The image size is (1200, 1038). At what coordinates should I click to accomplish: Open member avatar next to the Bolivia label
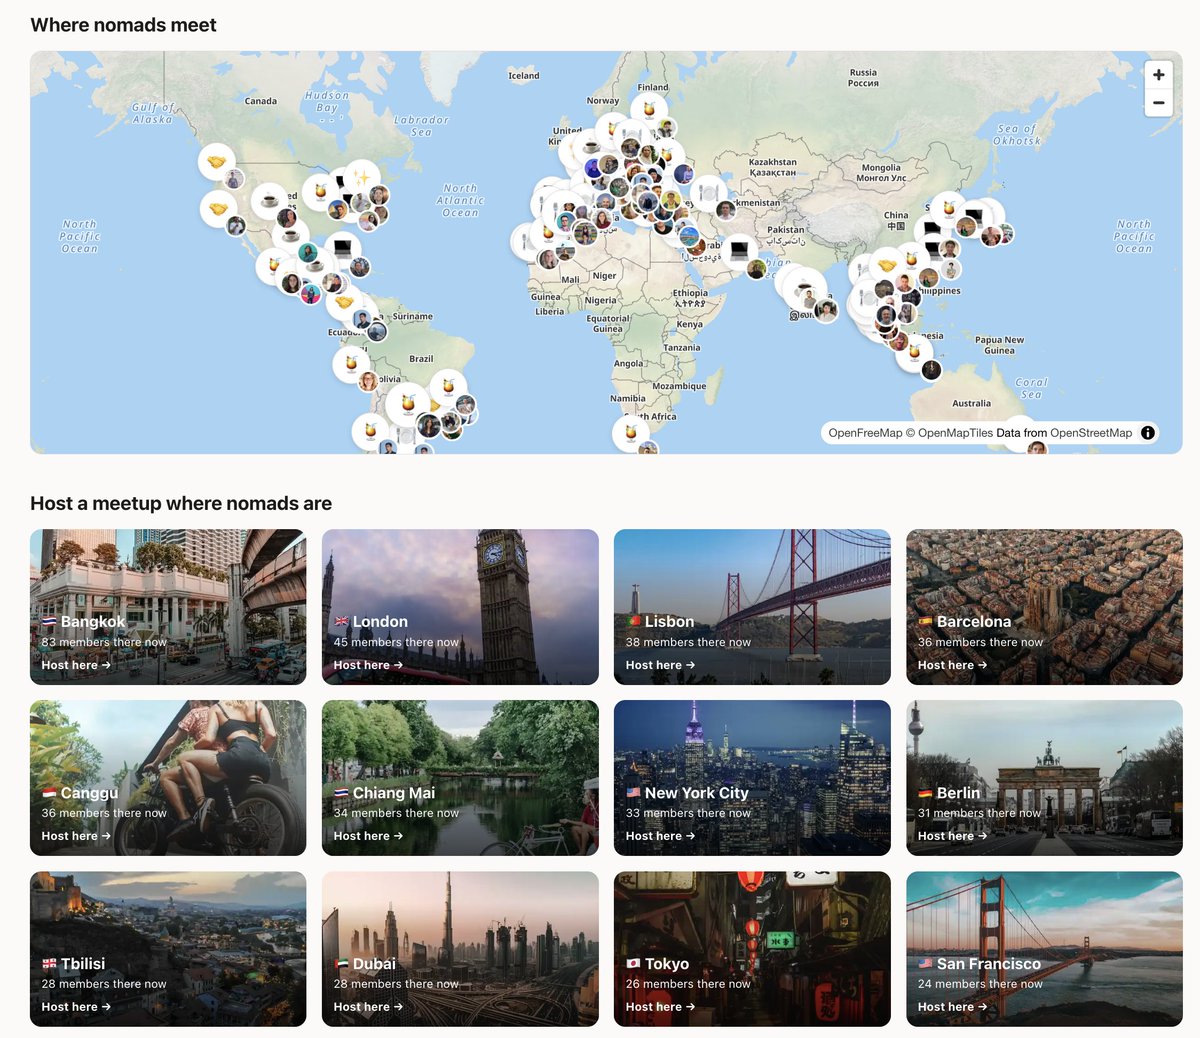[369, 382]
